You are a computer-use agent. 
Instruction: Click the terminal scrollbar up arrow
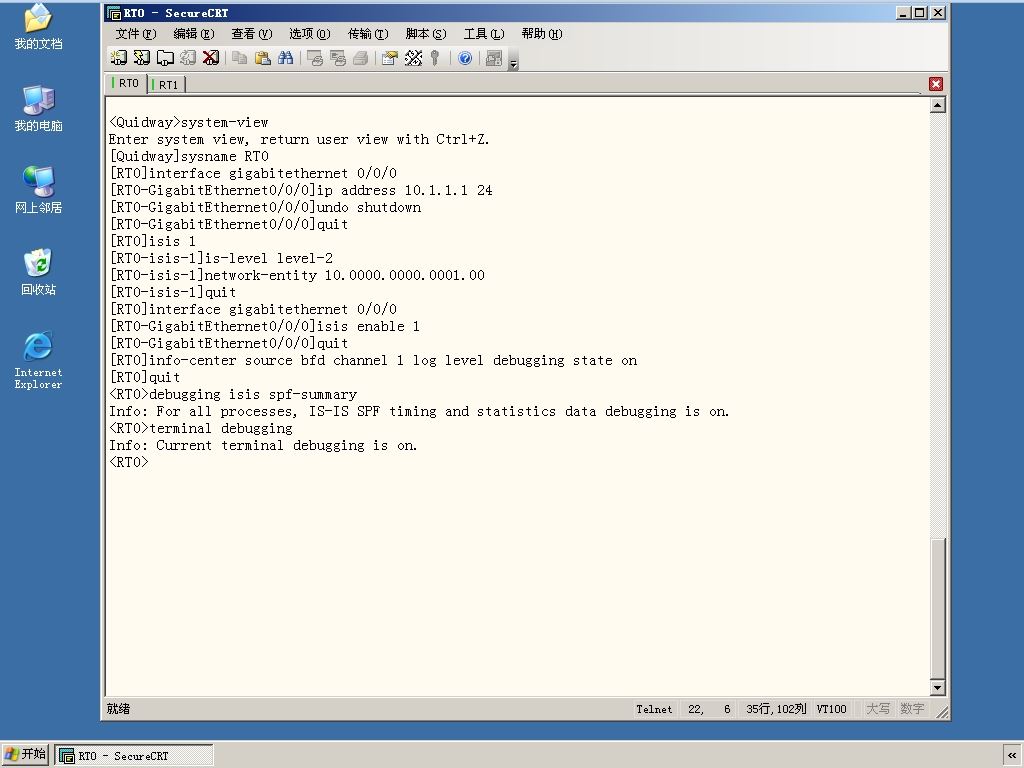tap(938, 105)
